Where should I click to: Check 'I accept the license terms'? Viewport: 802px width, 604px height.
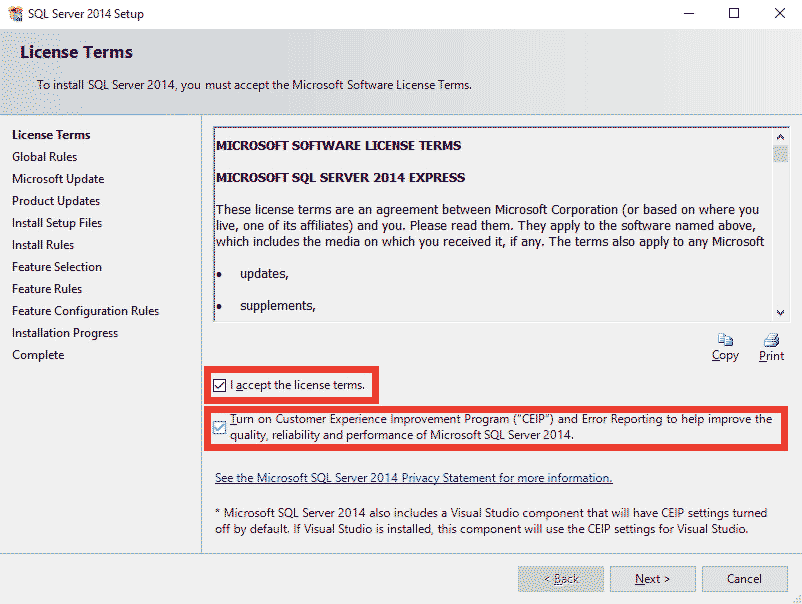pyautogui.click(x=219, y=384)
